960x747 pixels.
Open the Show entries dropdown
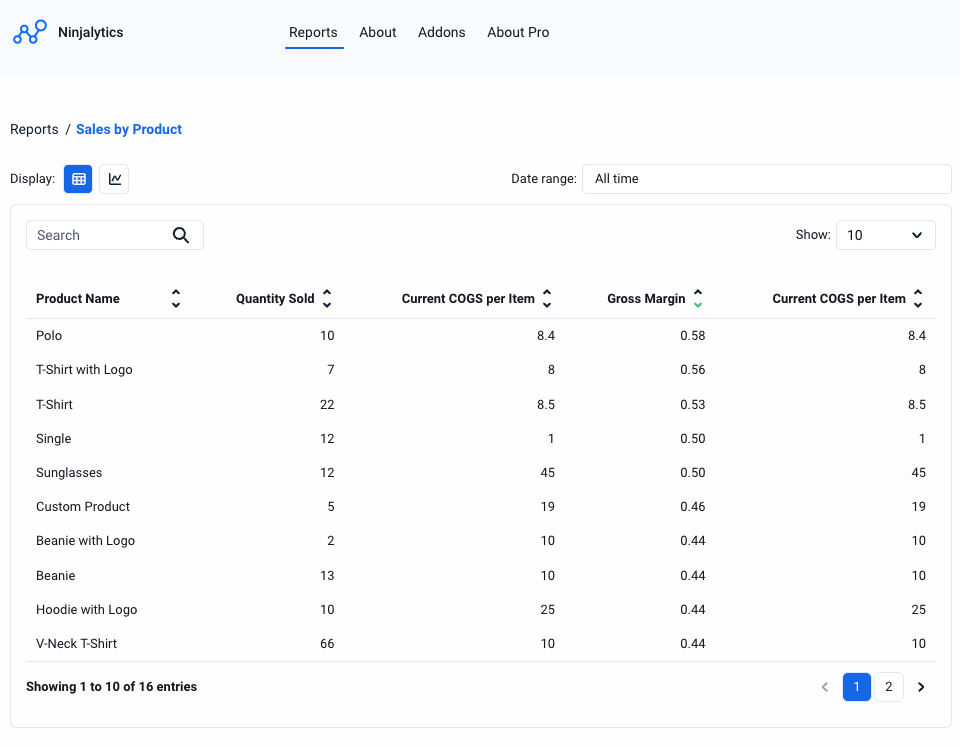pyautogui.click(x=885, y=234)
